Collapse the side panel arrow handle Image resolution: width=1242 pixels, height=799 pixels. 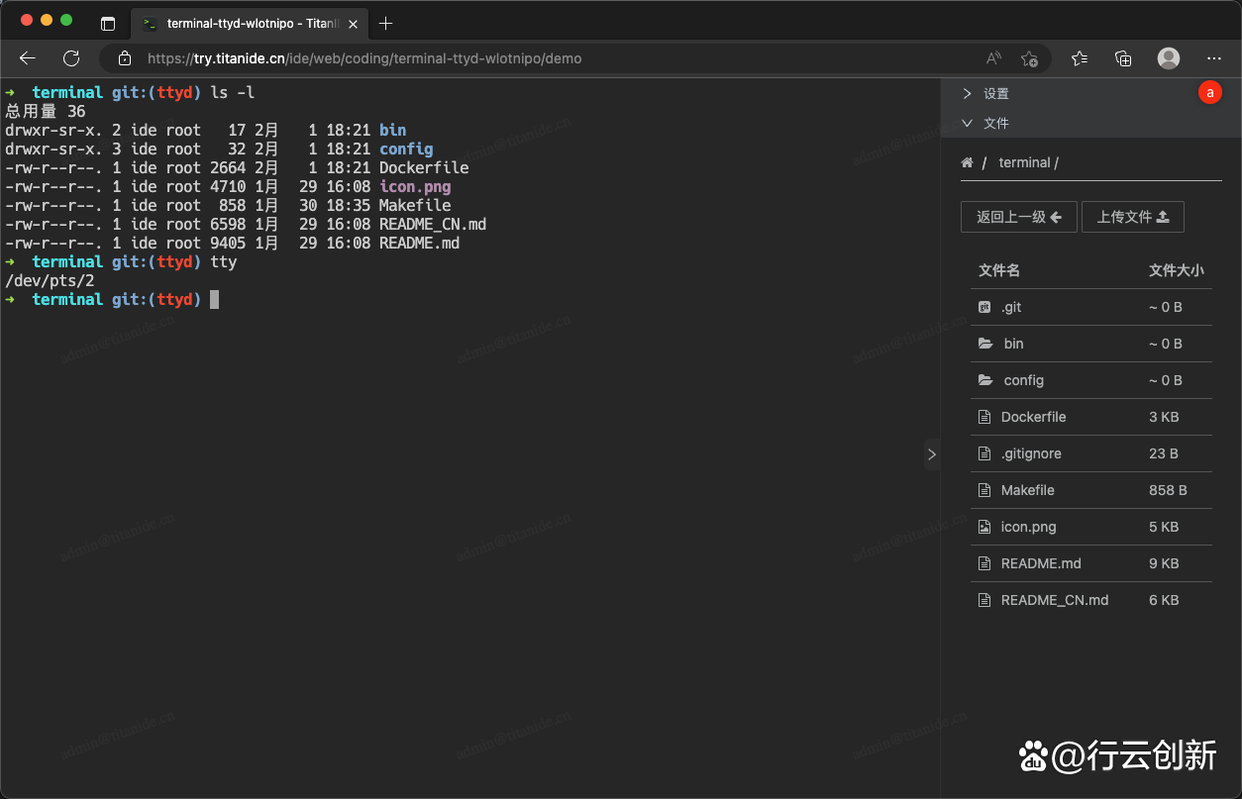[931, 454]
